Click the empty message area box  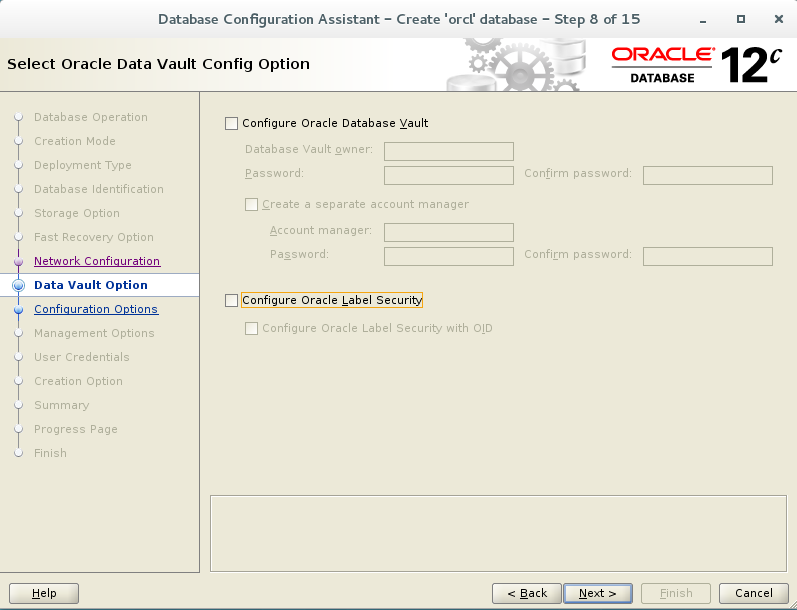[x=498, y=533]
